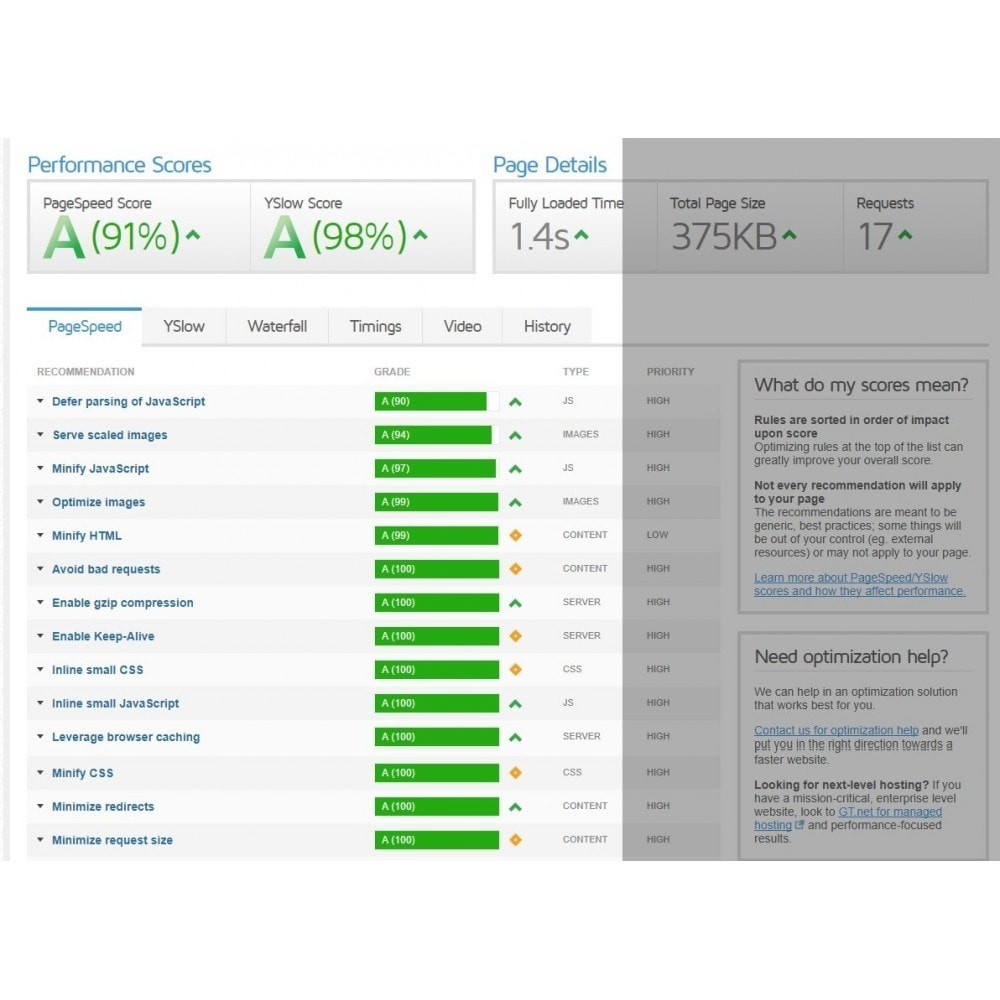Click the trend arrow beside Defer parsing of JavaScript
Image resolution: width=1000 pixels, height=1000 pixels.
pyautogui.click(x=515, y=402)
